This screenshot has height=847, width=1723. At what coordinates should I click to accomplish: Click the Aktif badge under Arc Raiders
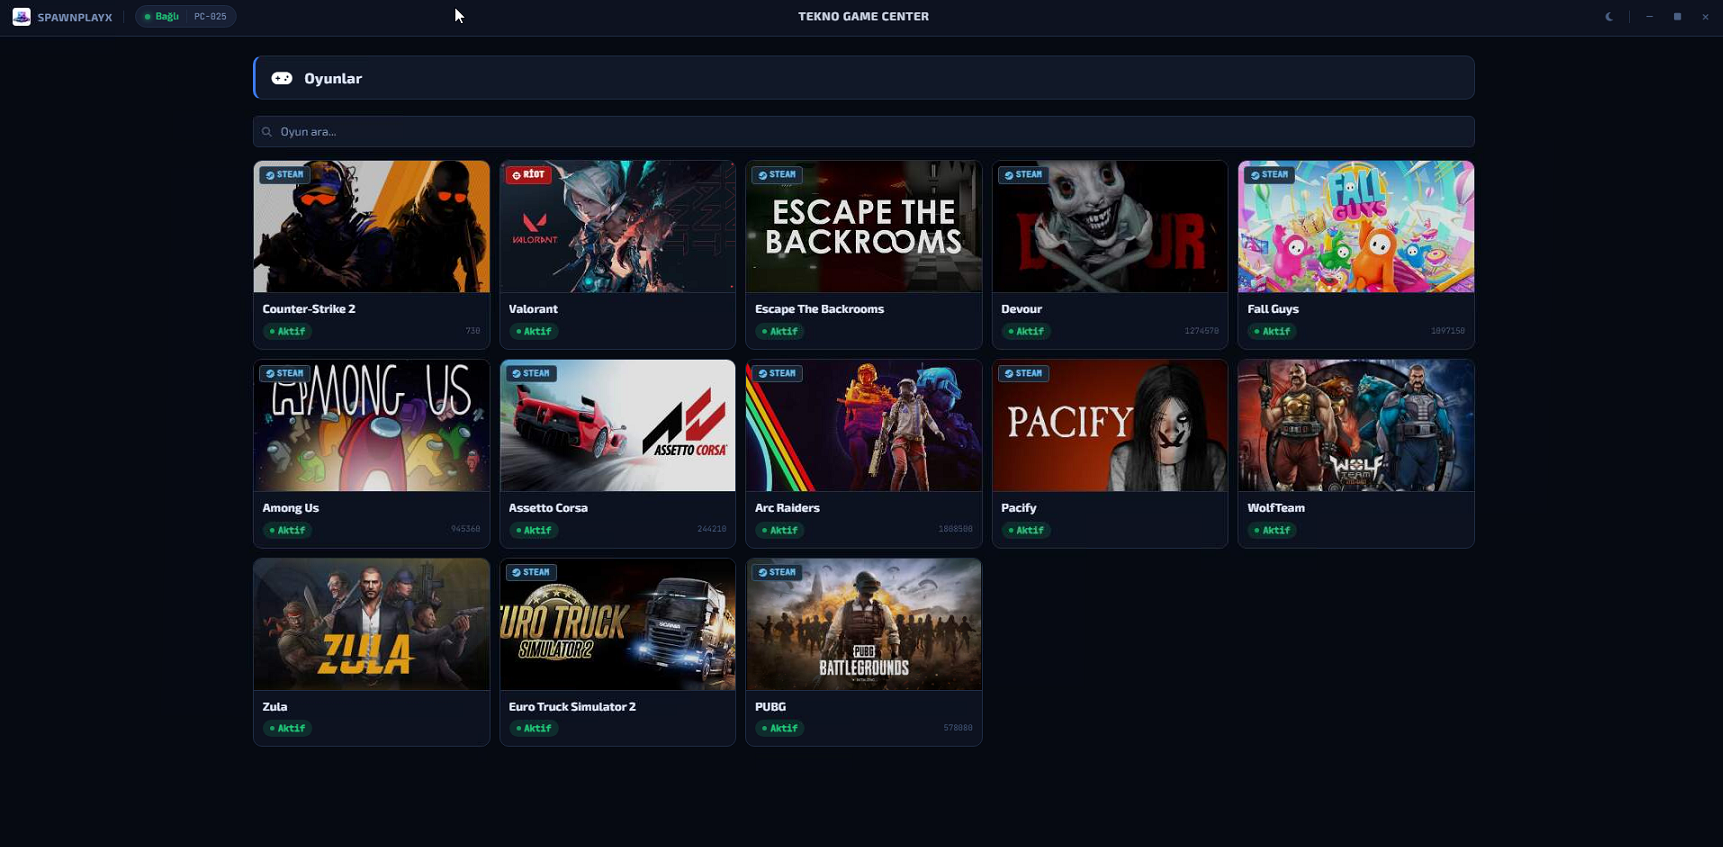tap(780, 530)
